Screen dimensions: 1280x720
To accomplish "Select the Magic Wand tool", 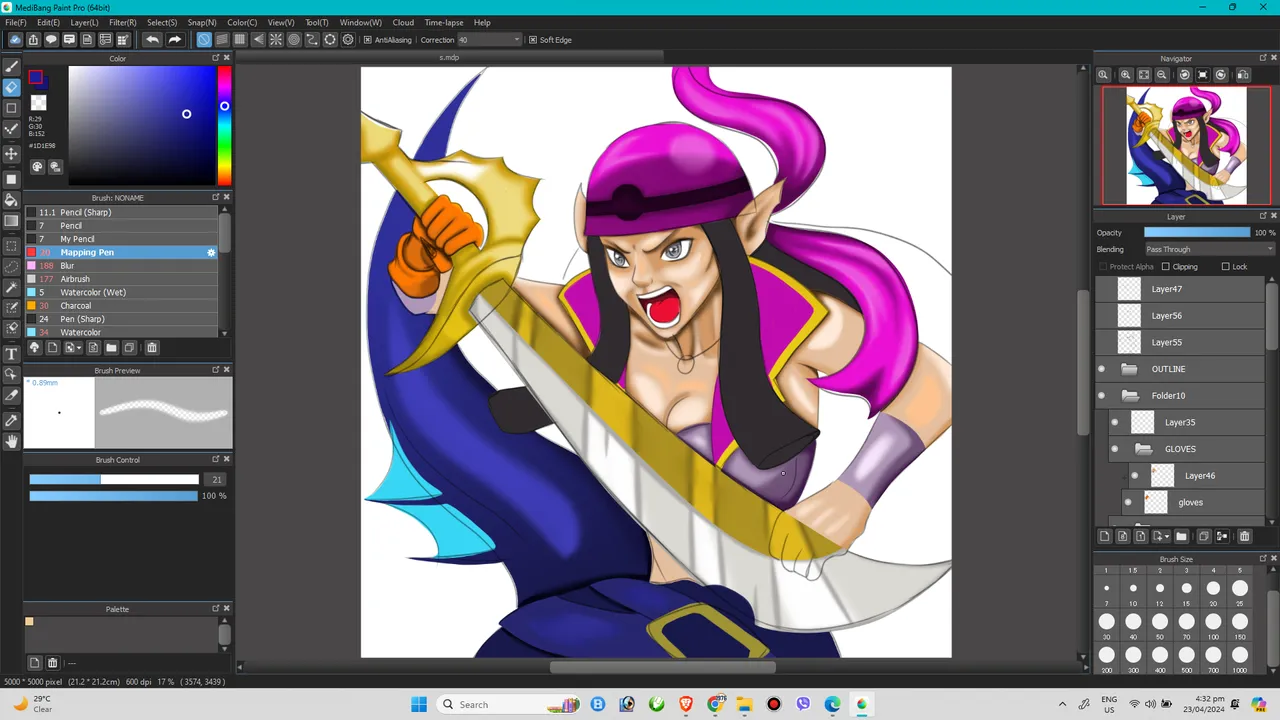I will [12, 287].
